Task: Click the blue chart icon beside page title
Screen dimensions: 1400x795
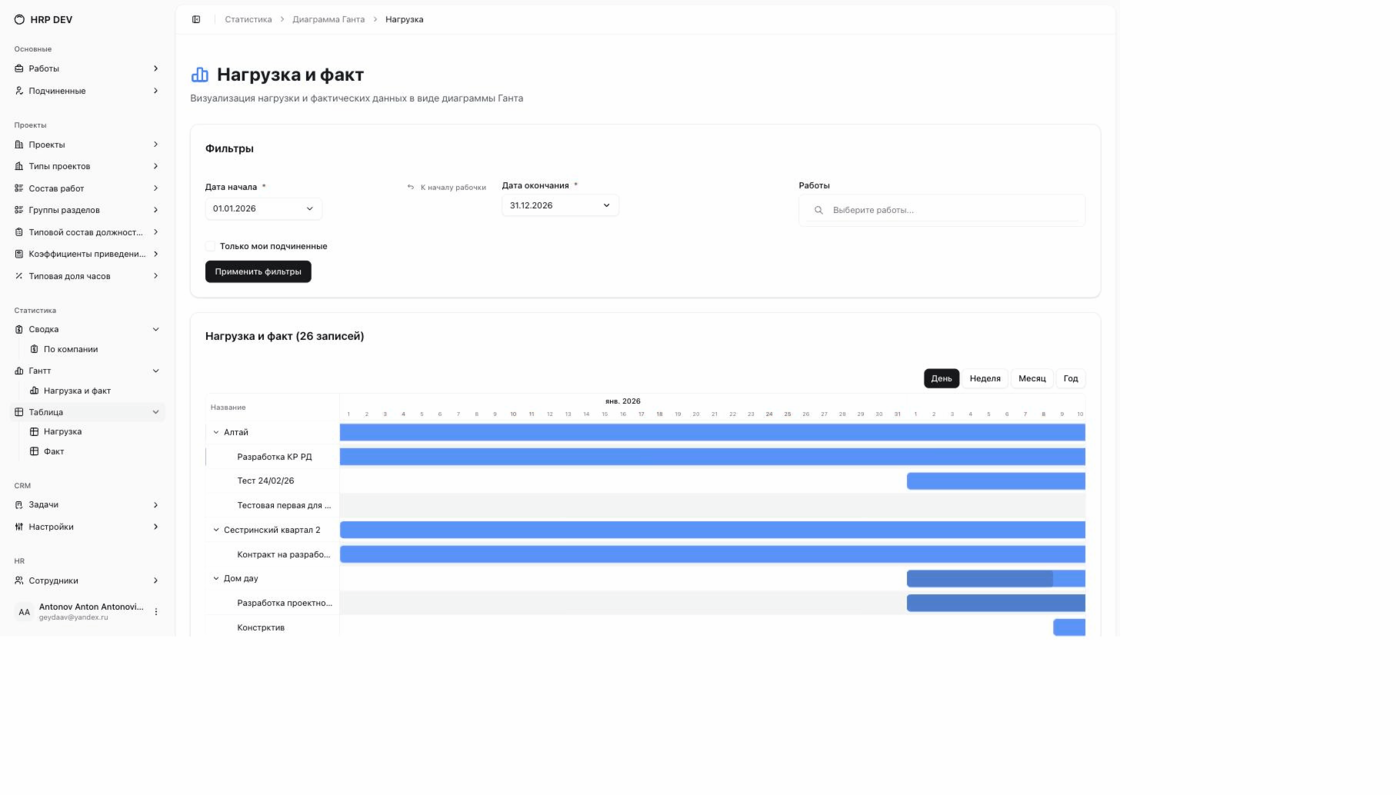Action: [x=200, y=75]
